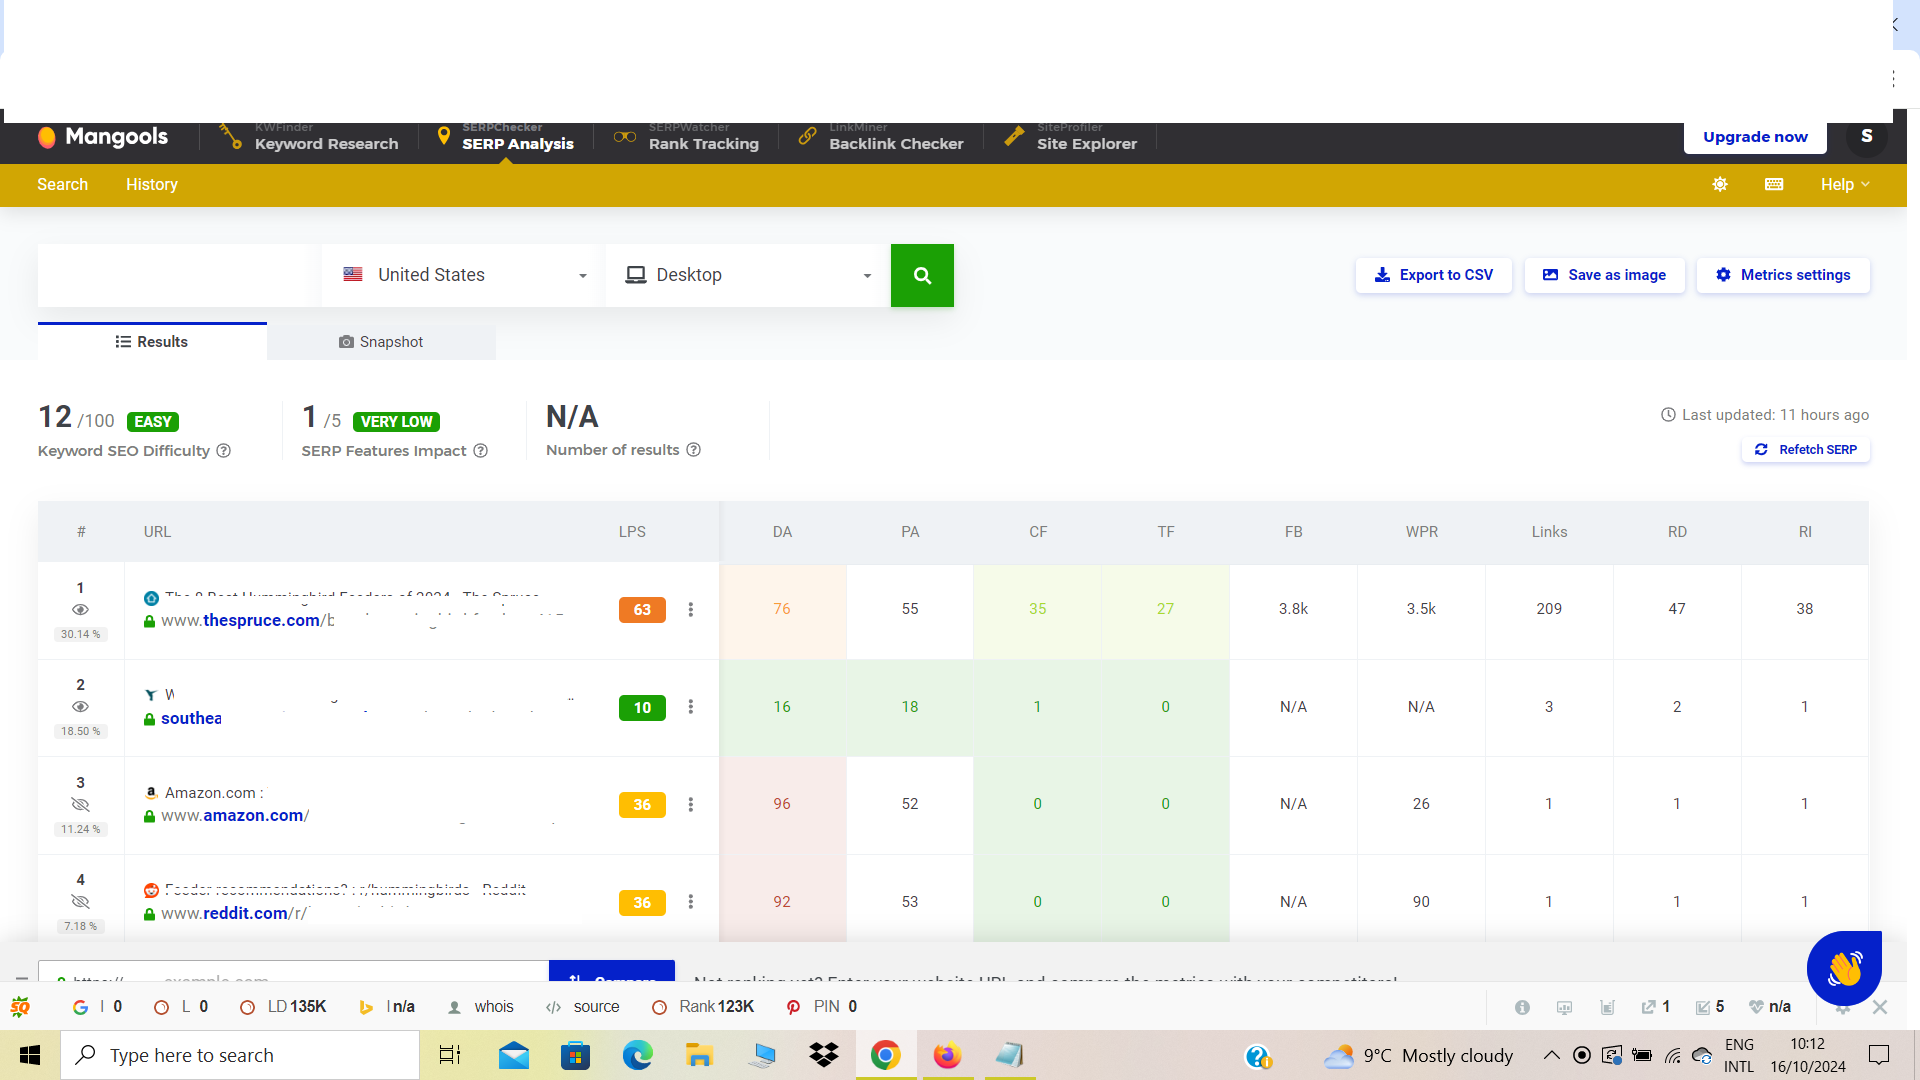Open more options for reddit.com row
The image size is (1920, 1080).
point(690,902)
